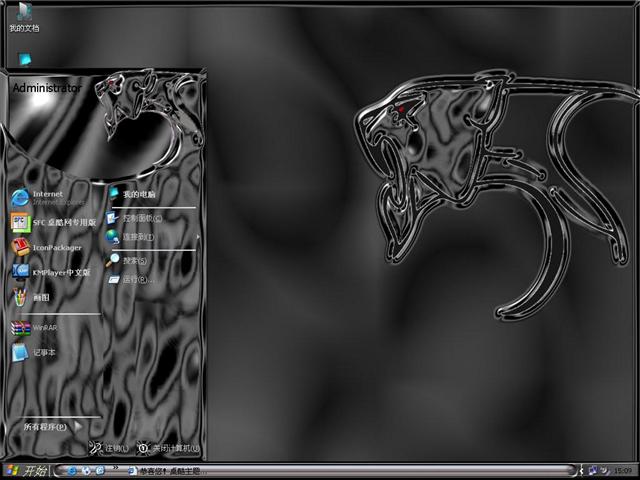Open SFC 桌酷网专用版 from the start menu
The image size is (640, 480).
click(x=54, y=222)
